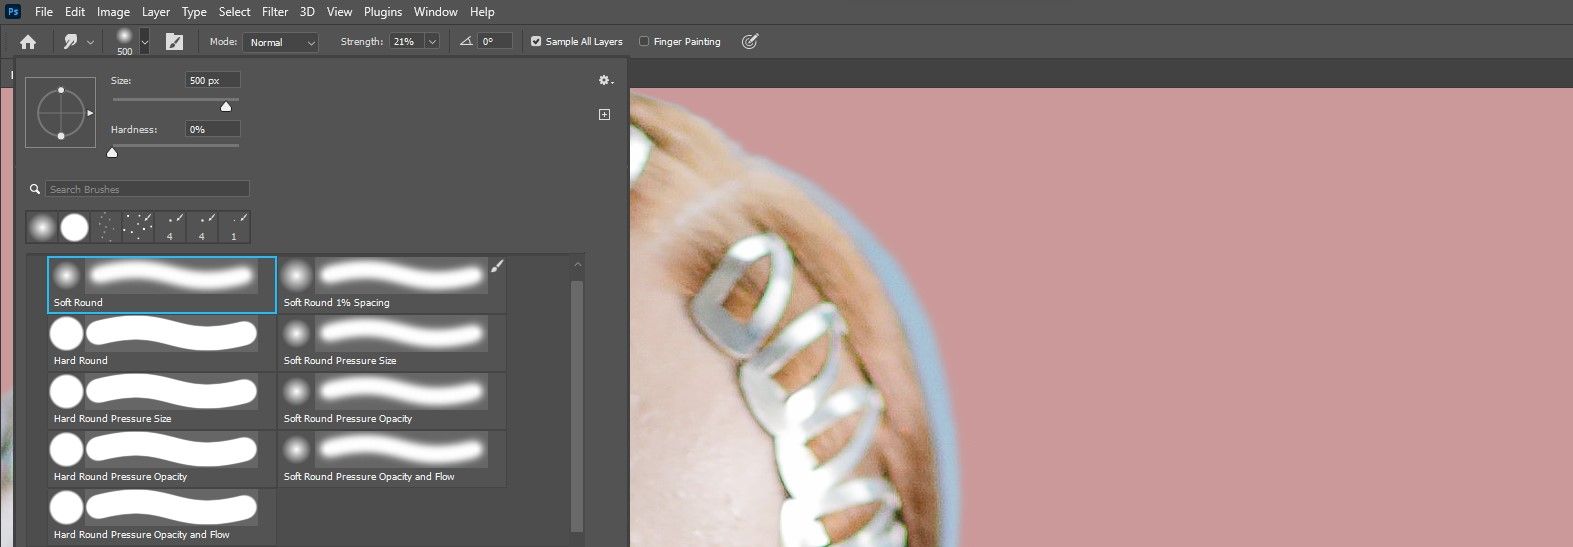Open the Select menu
The image size is (1573, 547).
pos(235,12)
